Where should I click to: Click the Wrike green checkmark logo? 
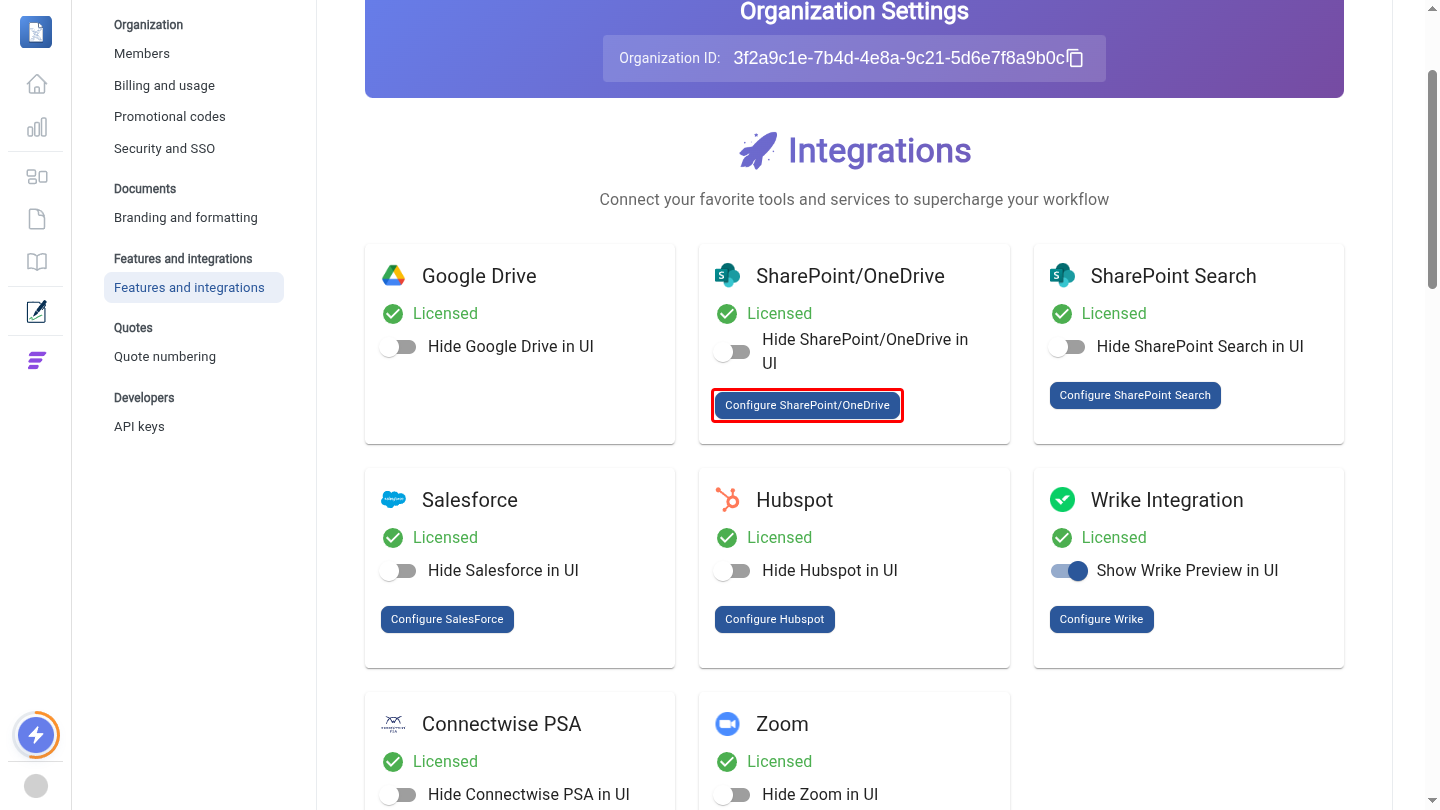(1062, 500)
